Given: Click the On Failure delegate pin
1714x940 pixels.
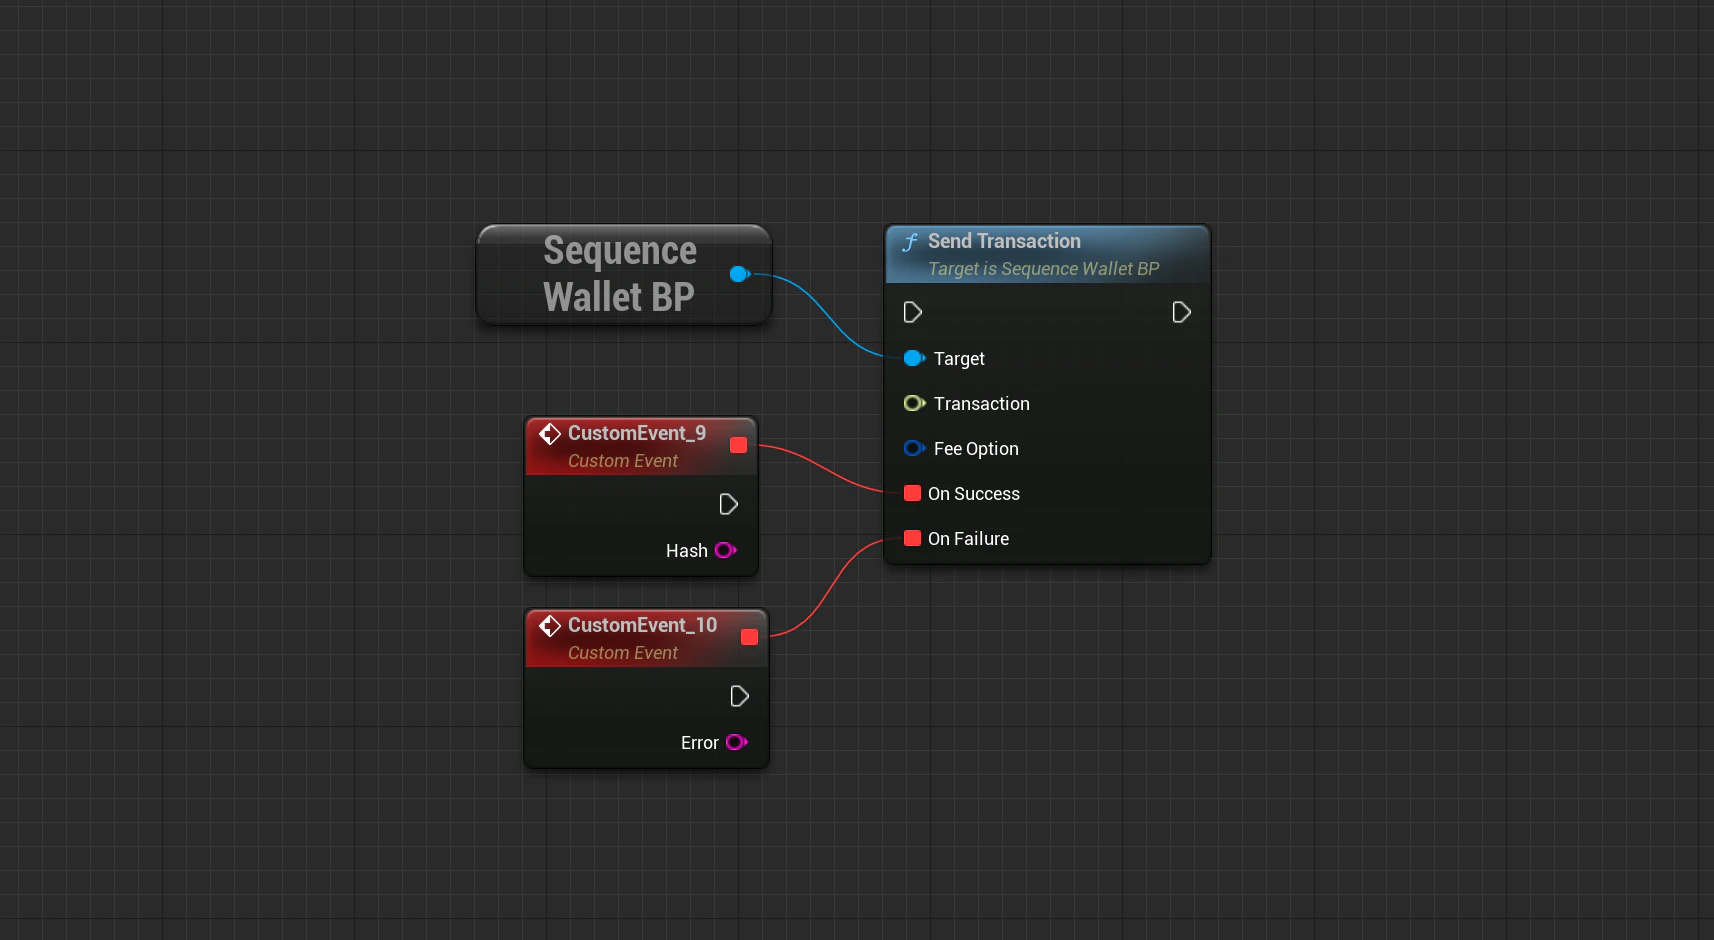Looking at the screenshot, I should [x=912, y=538].
